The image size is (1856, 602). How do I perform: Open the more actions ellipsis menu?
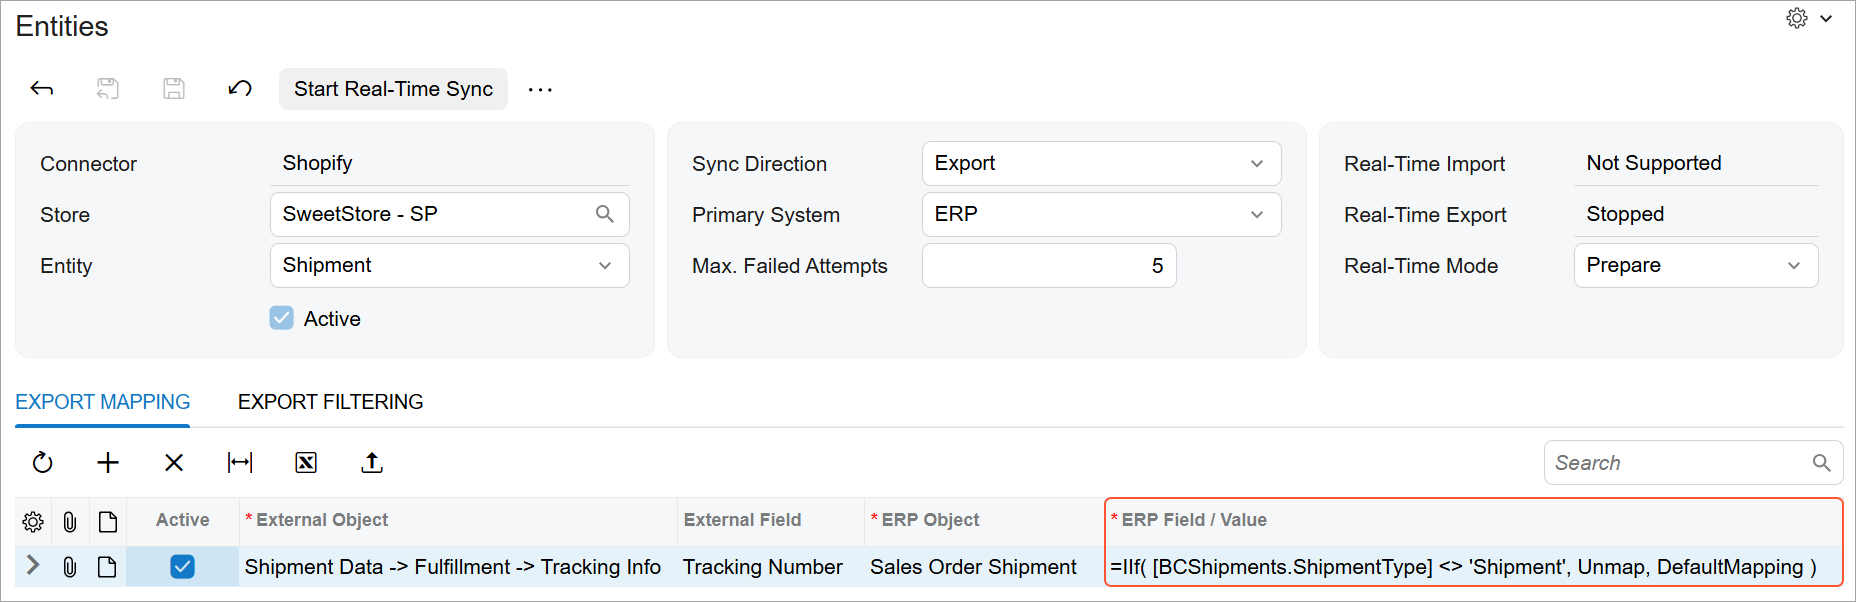tap(540, 90)
